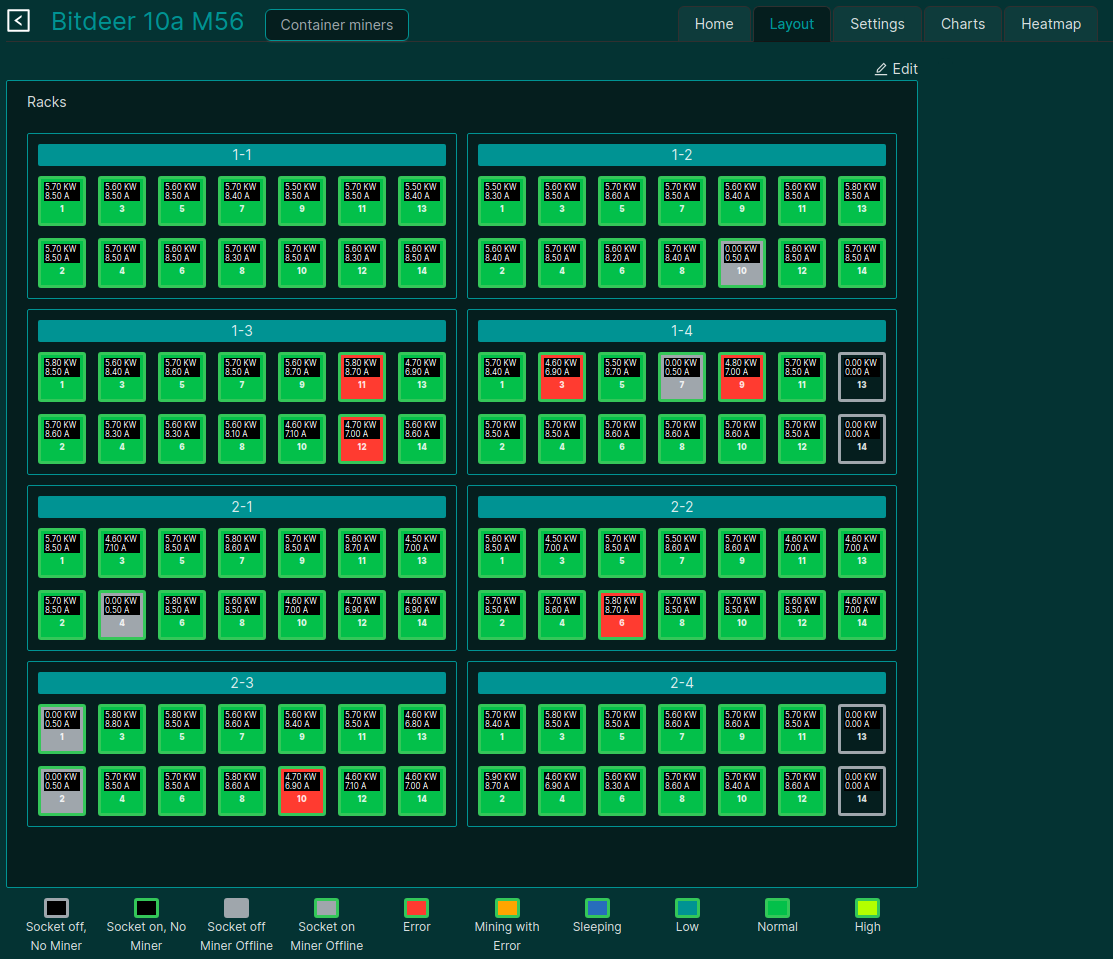Select rack header 2-2
This screenshot has width=1113, height=959.
tap(681, 507)
